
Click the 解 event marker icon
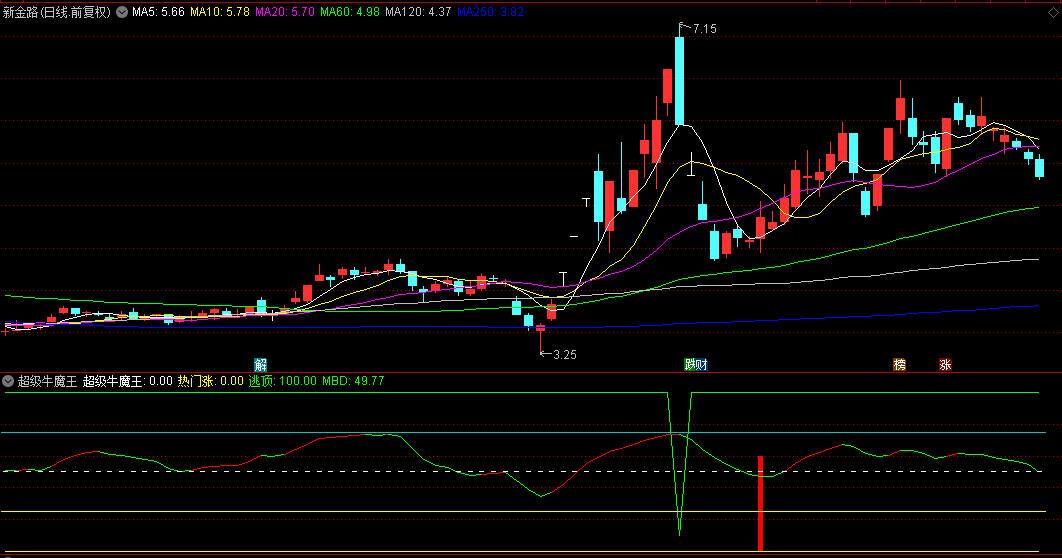coord(261,364)
